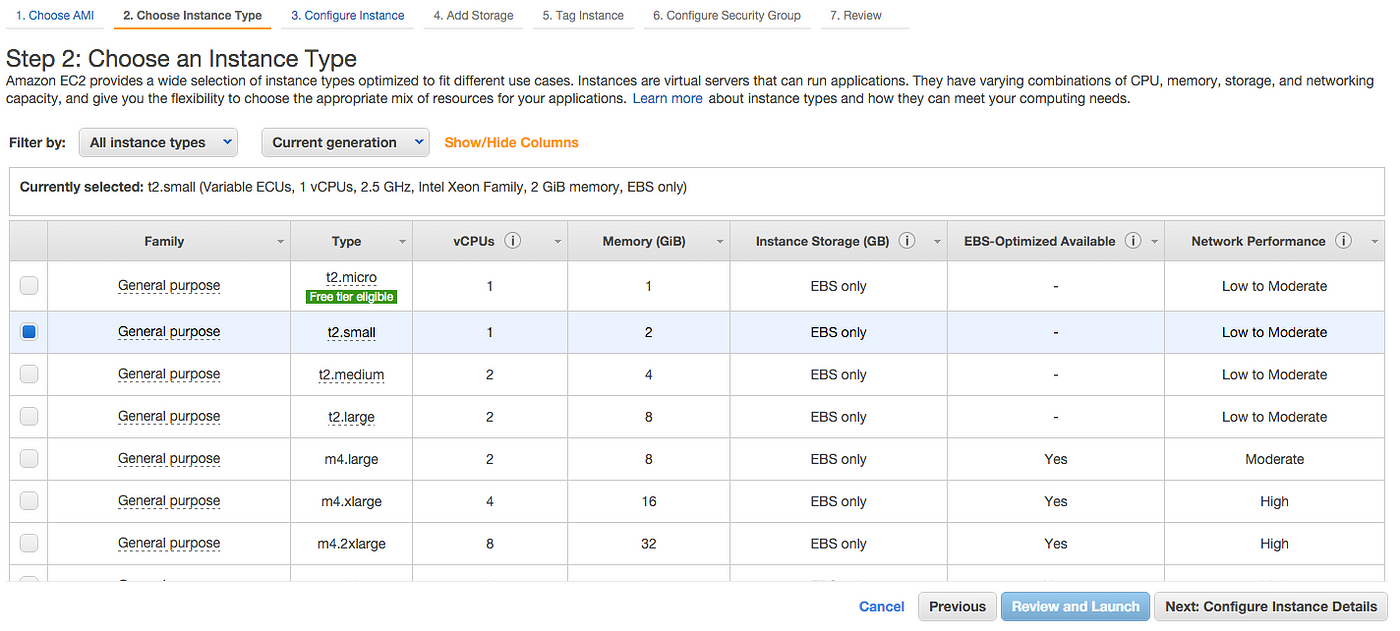Screen dimensions: 1400x631
Task: Select the t2.medium instance checkbox
Action: tap(29, 374)
